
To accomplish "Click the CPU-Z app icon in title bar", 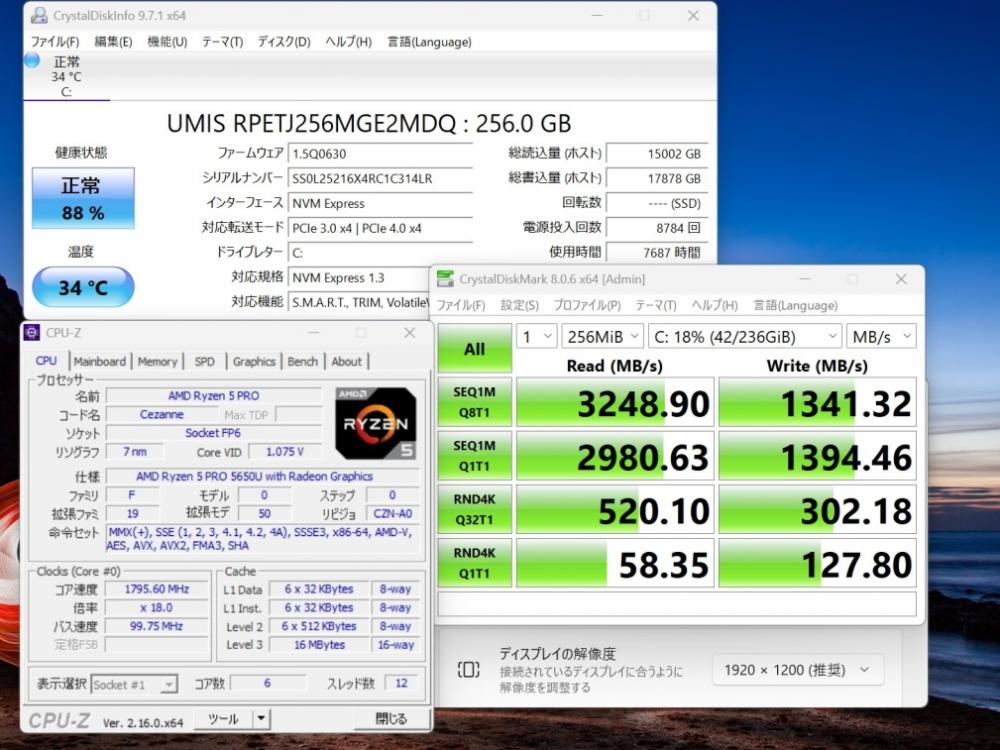I will tap(31, 332).
